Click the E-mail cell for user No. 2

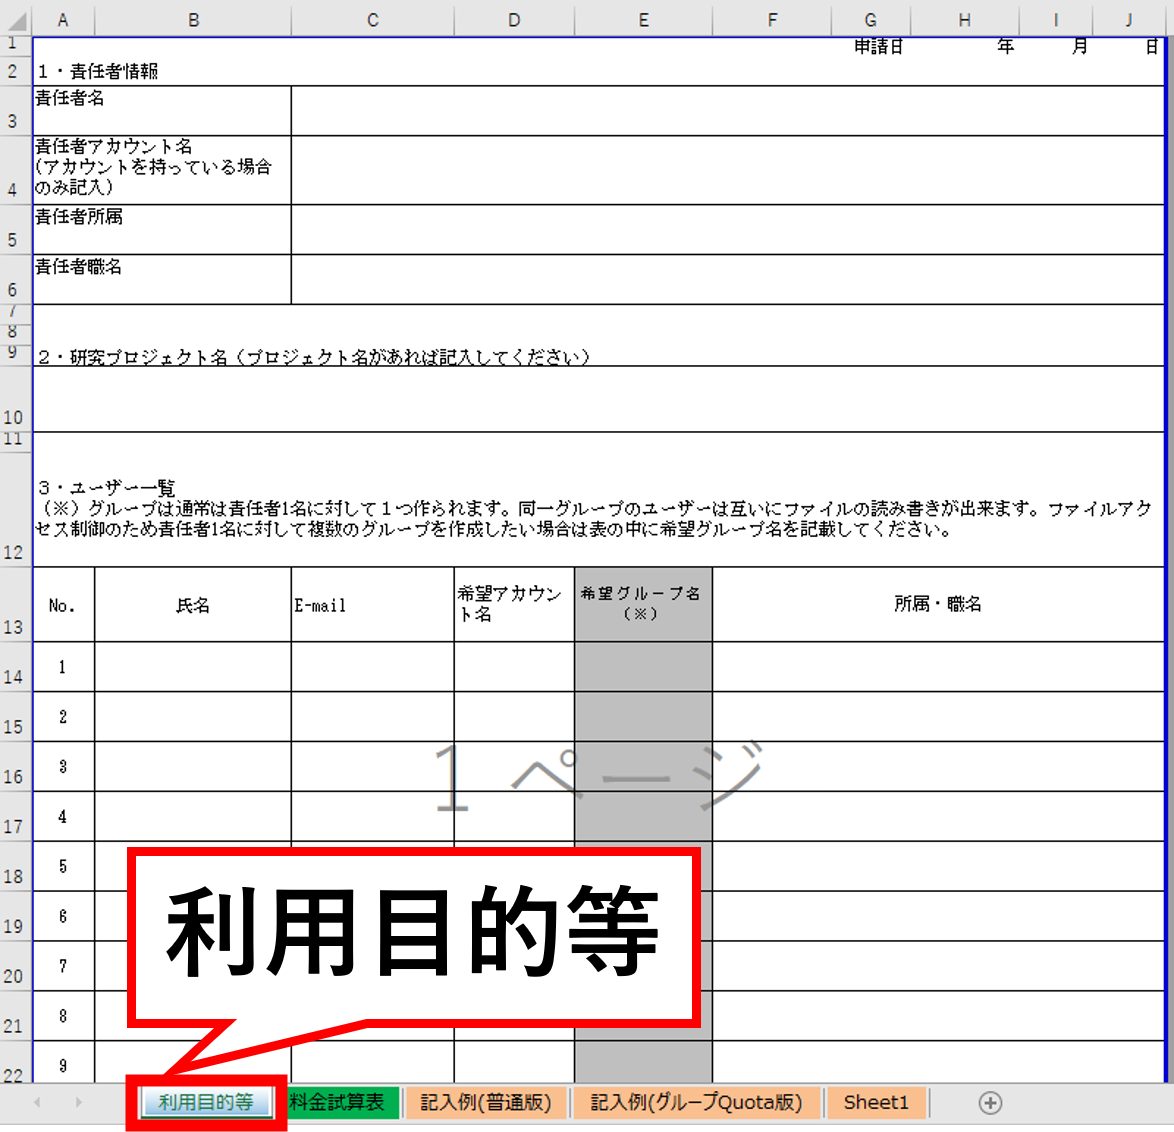pos(372,717)
